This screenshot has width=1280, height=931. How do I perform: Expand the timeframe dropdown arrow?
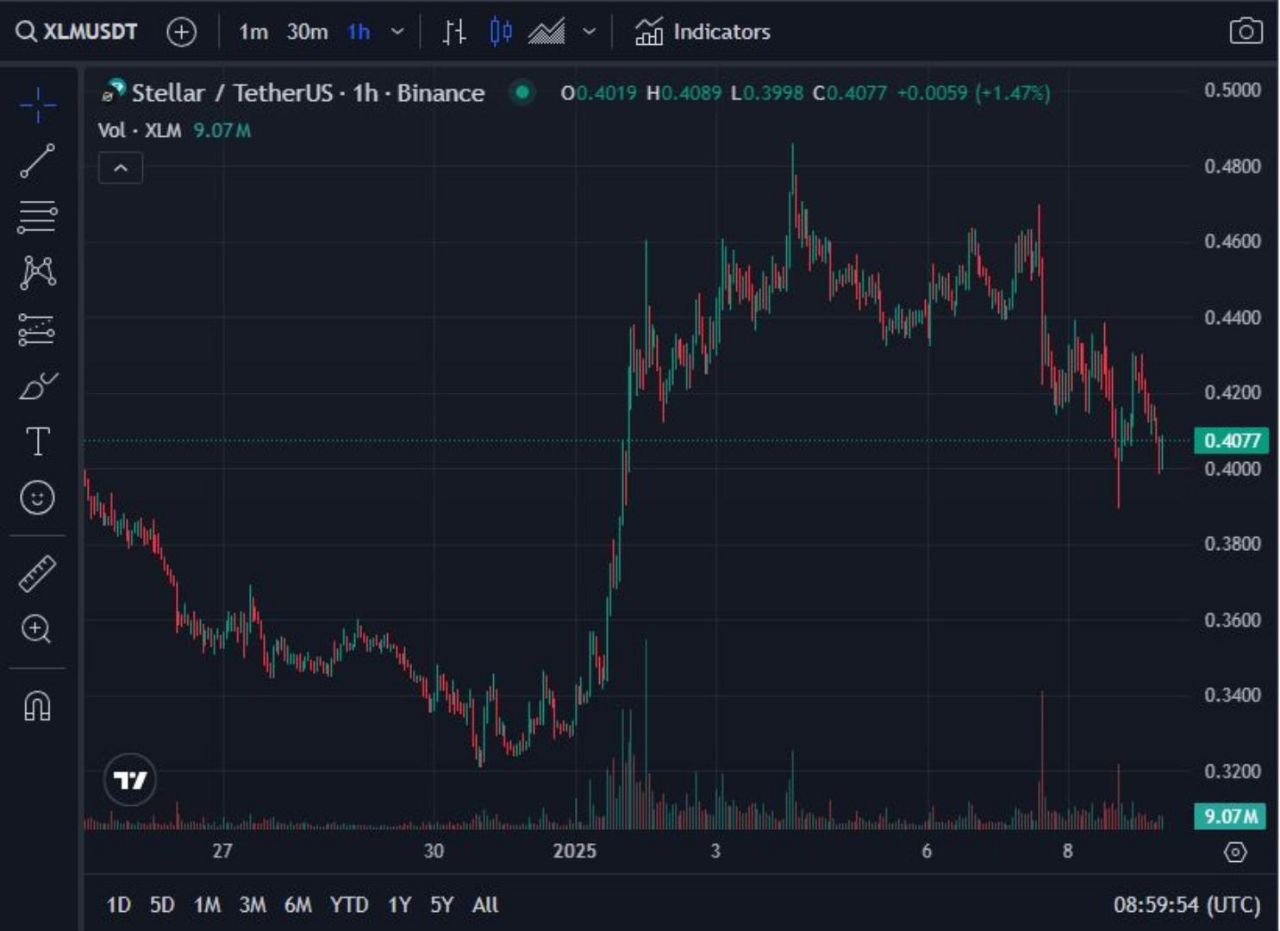tap(397, 32)
